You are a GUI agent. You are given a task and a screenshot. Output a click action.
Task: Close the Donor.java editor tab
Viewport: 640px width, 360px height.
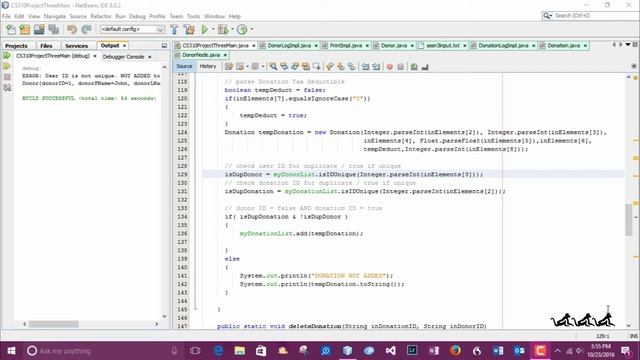[x=412, y=46]
